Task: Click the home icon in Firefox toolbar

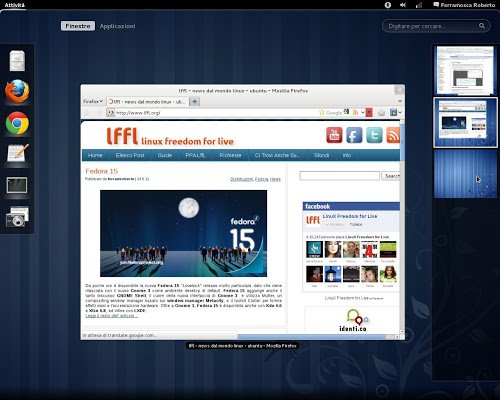Action: pyautogui.click(x=381, y=113)
